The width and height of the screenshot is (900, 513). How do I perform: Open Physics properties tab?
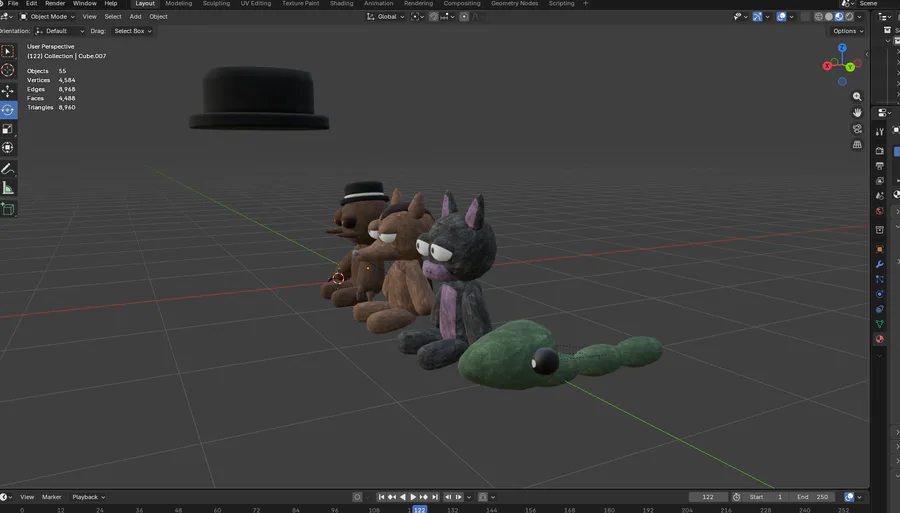click(879, 294)
